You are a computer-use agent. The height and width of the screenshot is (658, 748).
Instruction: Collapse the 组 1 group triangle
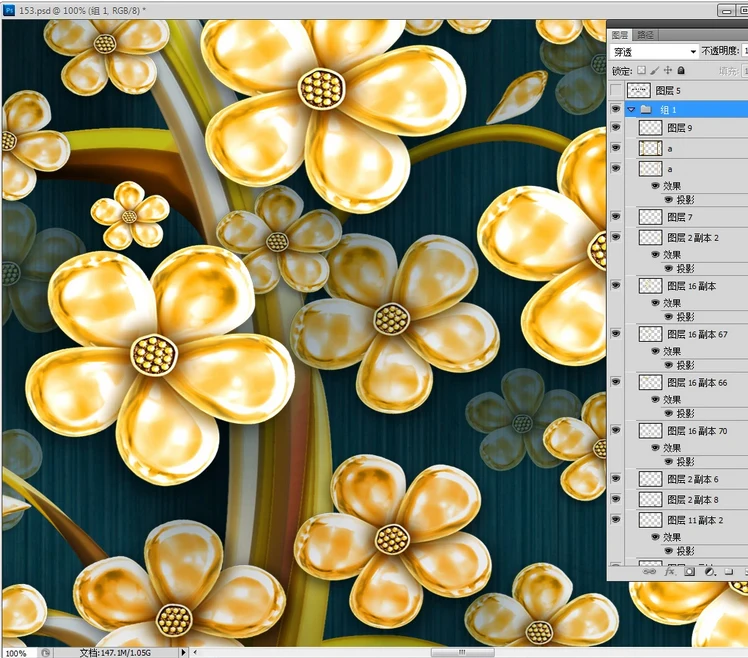(x=631, y=109)
